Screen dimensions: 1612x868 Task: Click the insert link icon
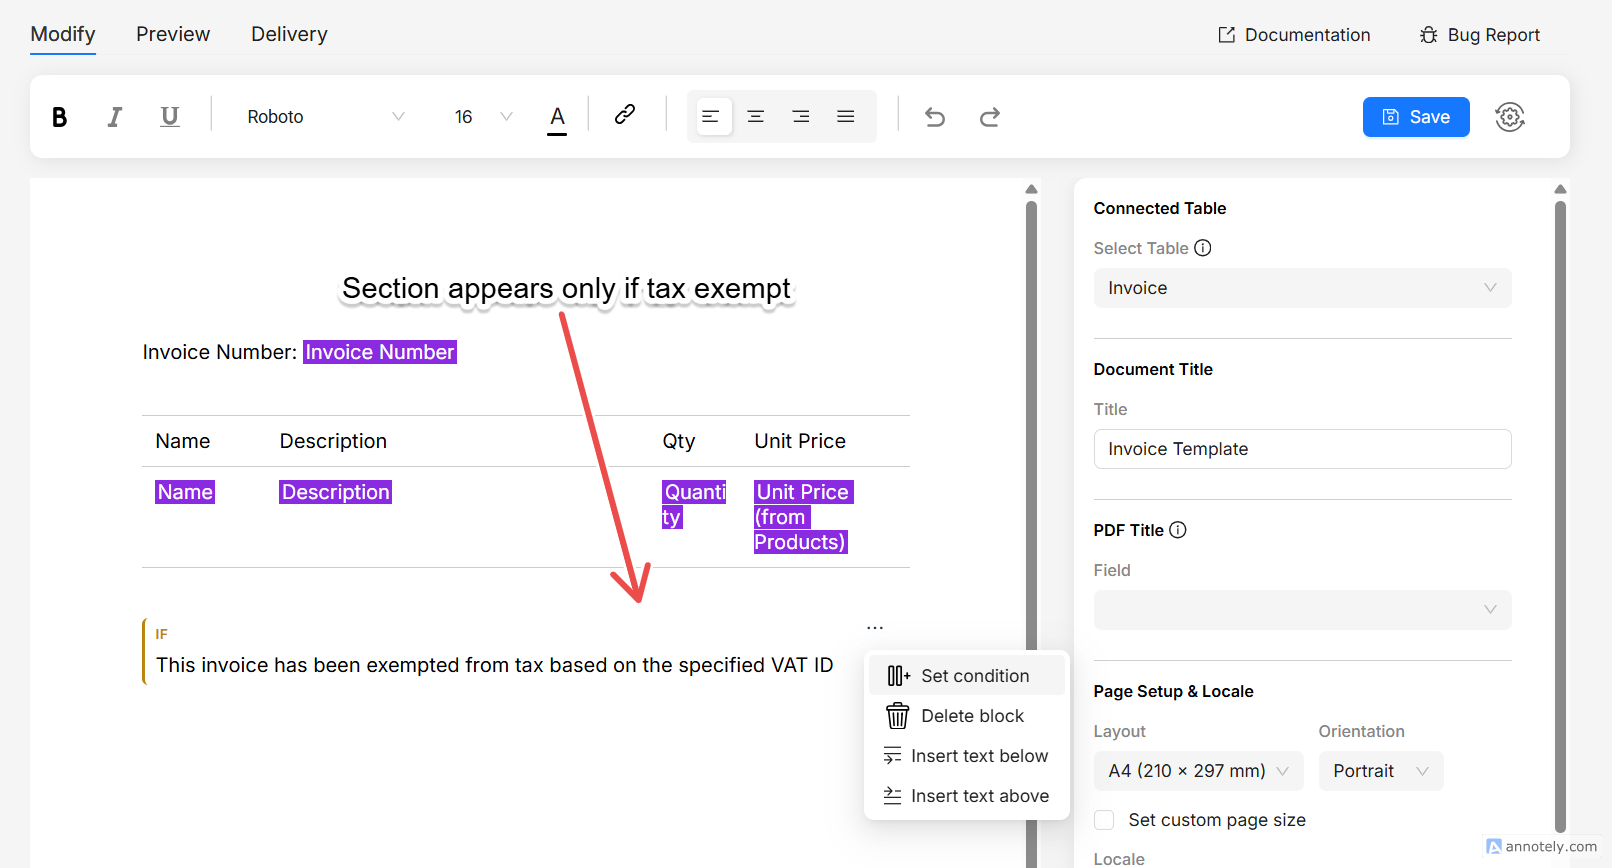point(625,115)
